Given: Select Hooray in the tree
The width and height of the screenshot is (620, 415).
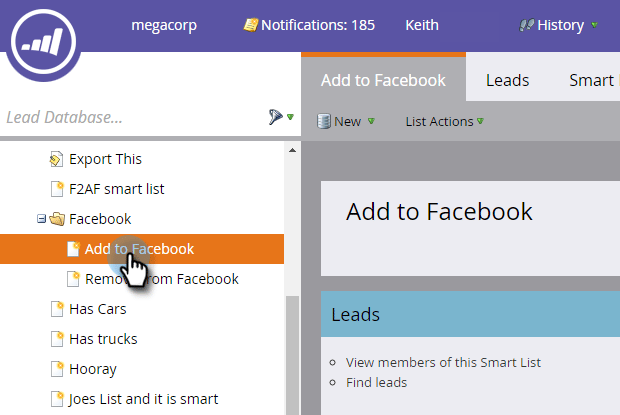Looking at the screenshot, I should (x=93, y=369).
